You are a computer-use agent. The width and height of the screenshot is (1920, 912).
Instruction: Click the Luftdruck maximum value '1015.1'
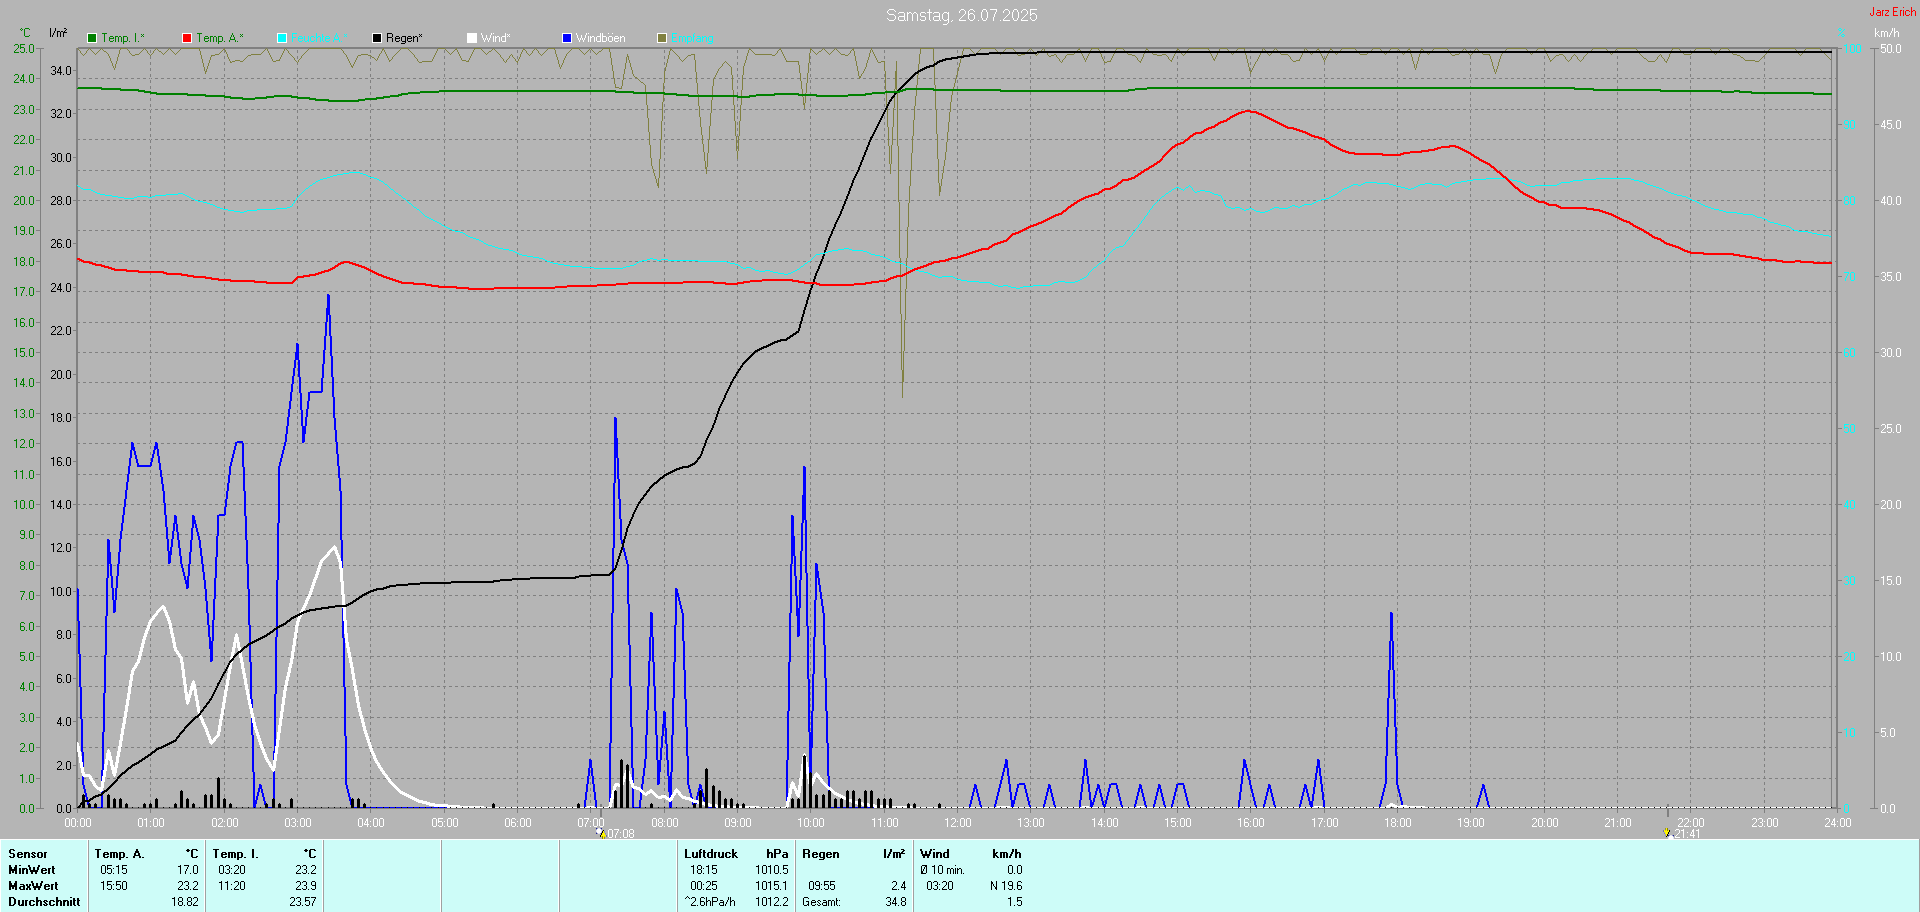[772, 886]
